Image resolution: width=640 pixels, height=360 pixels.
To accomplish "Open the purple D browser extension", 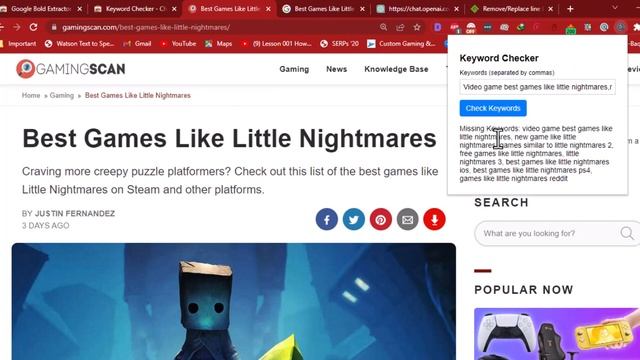I will [438, 27].
